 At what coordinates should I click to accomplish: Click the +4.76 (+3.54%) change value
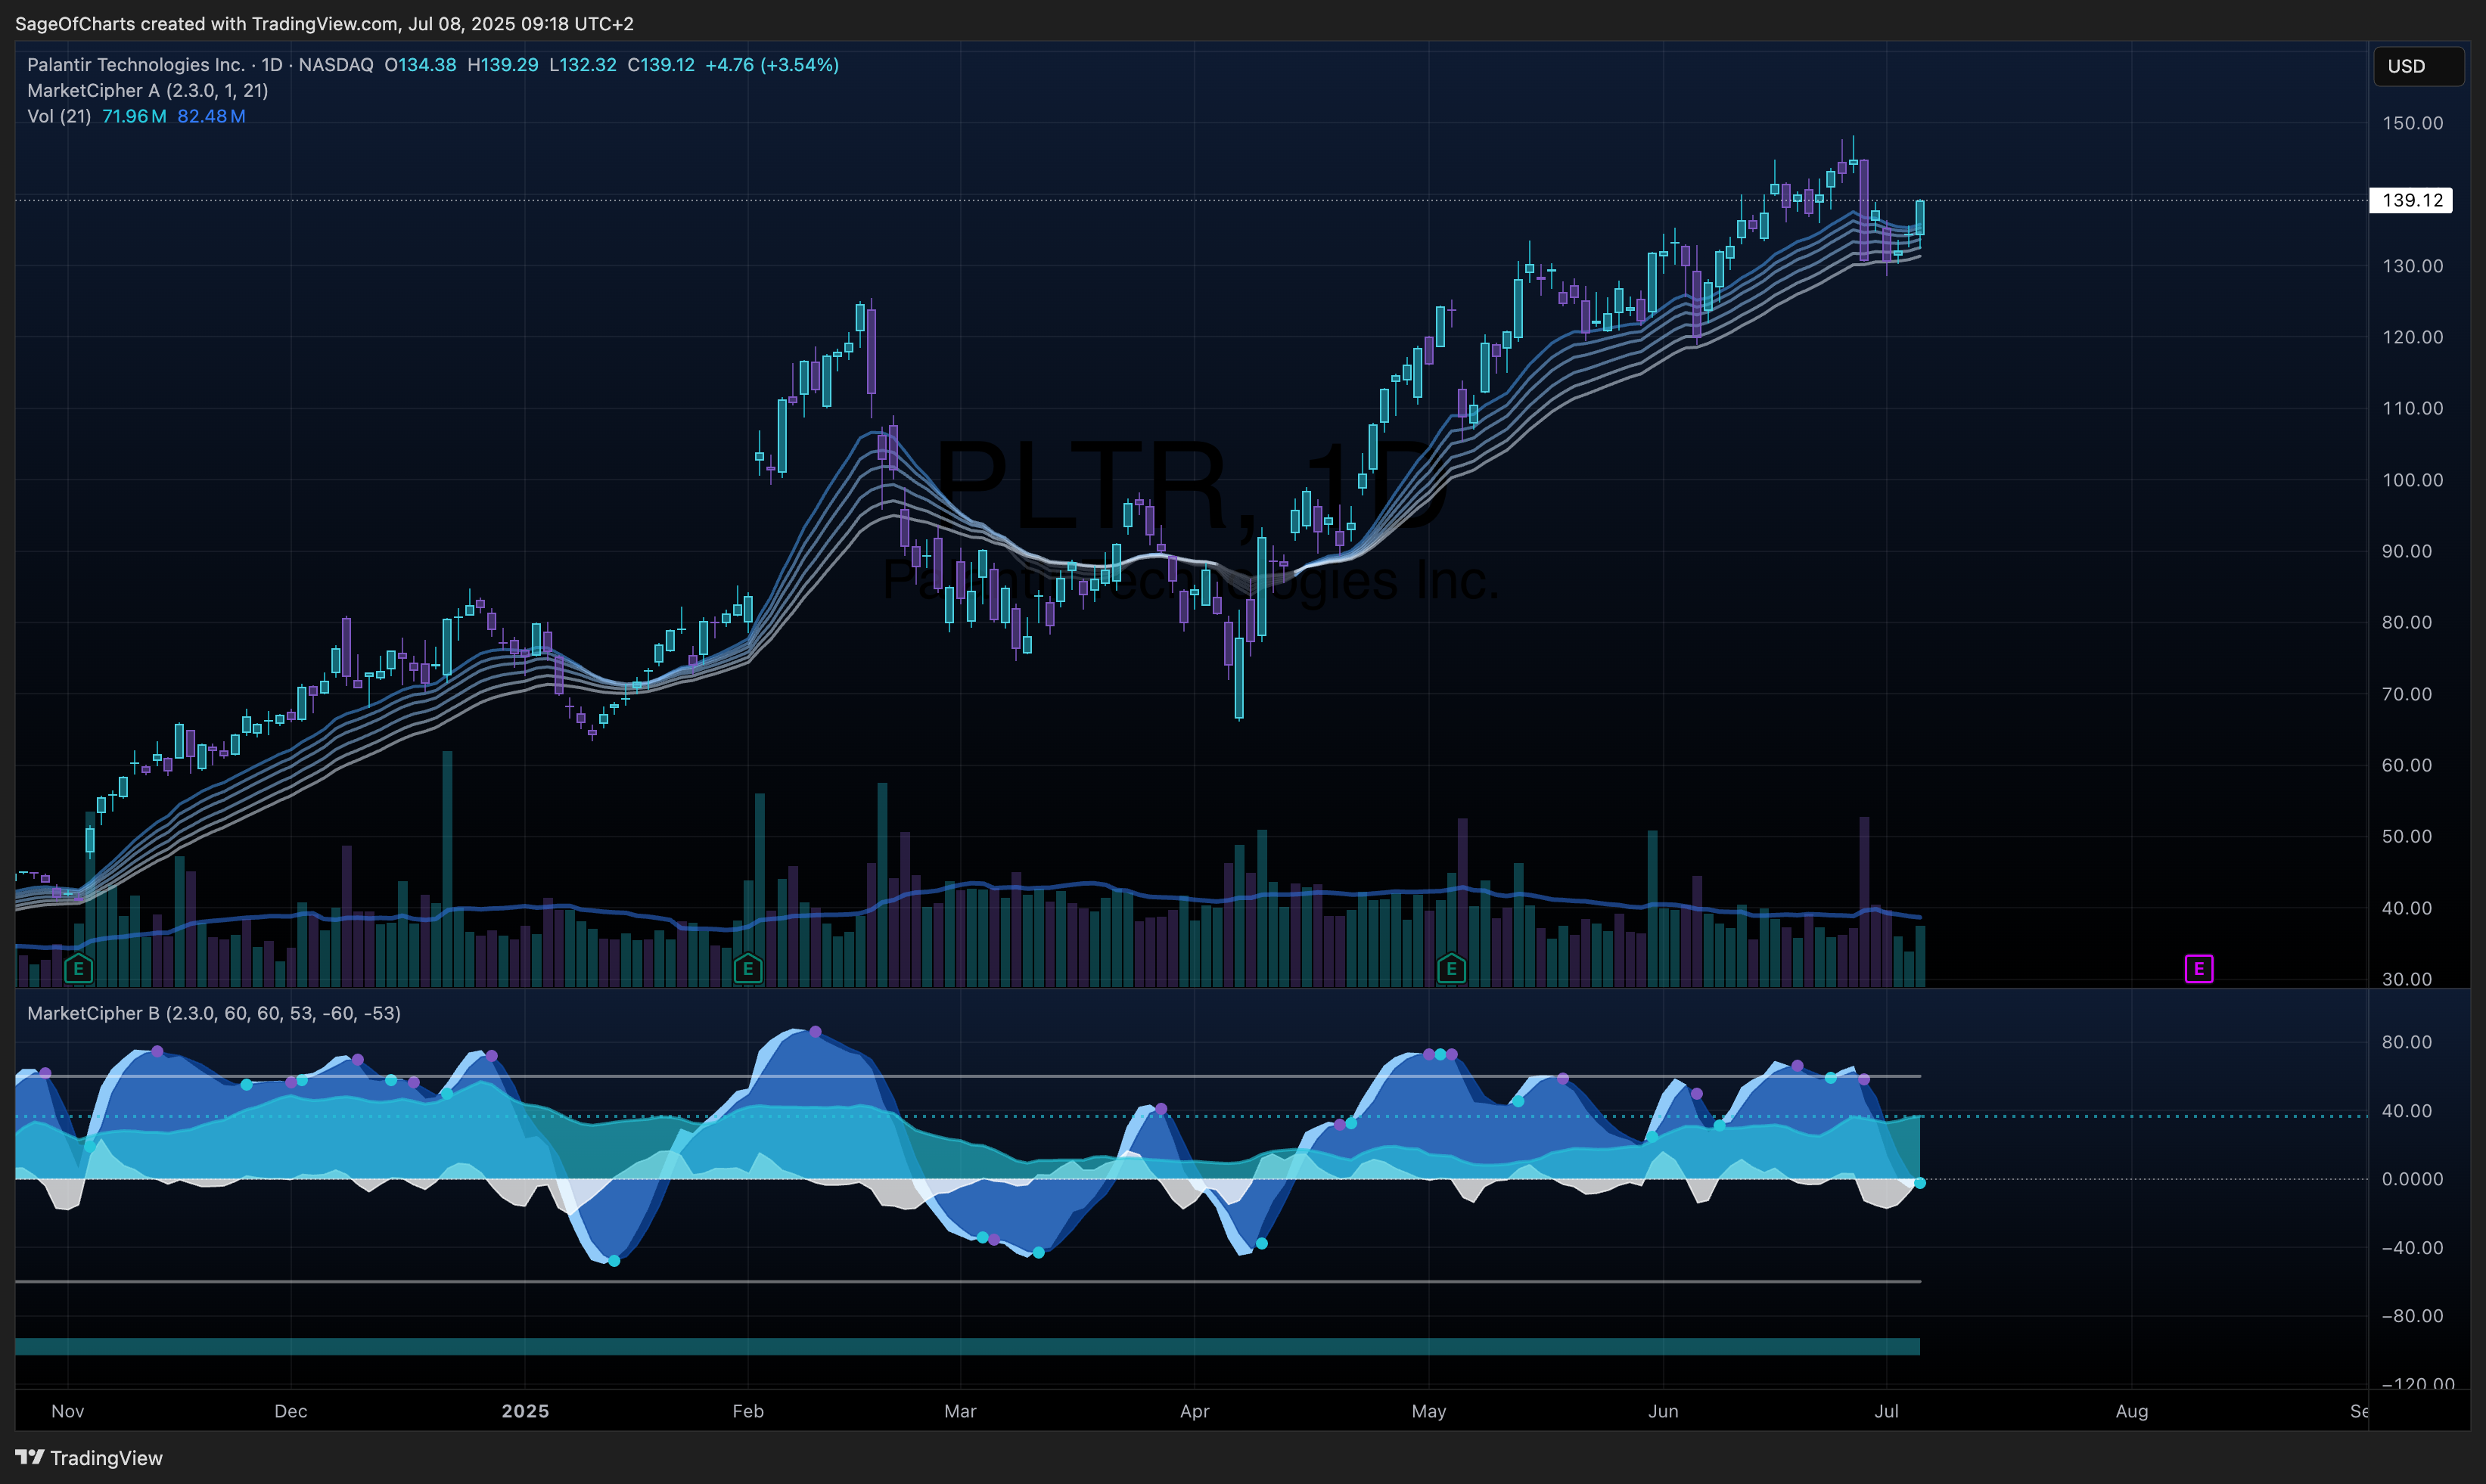point(772,64)
